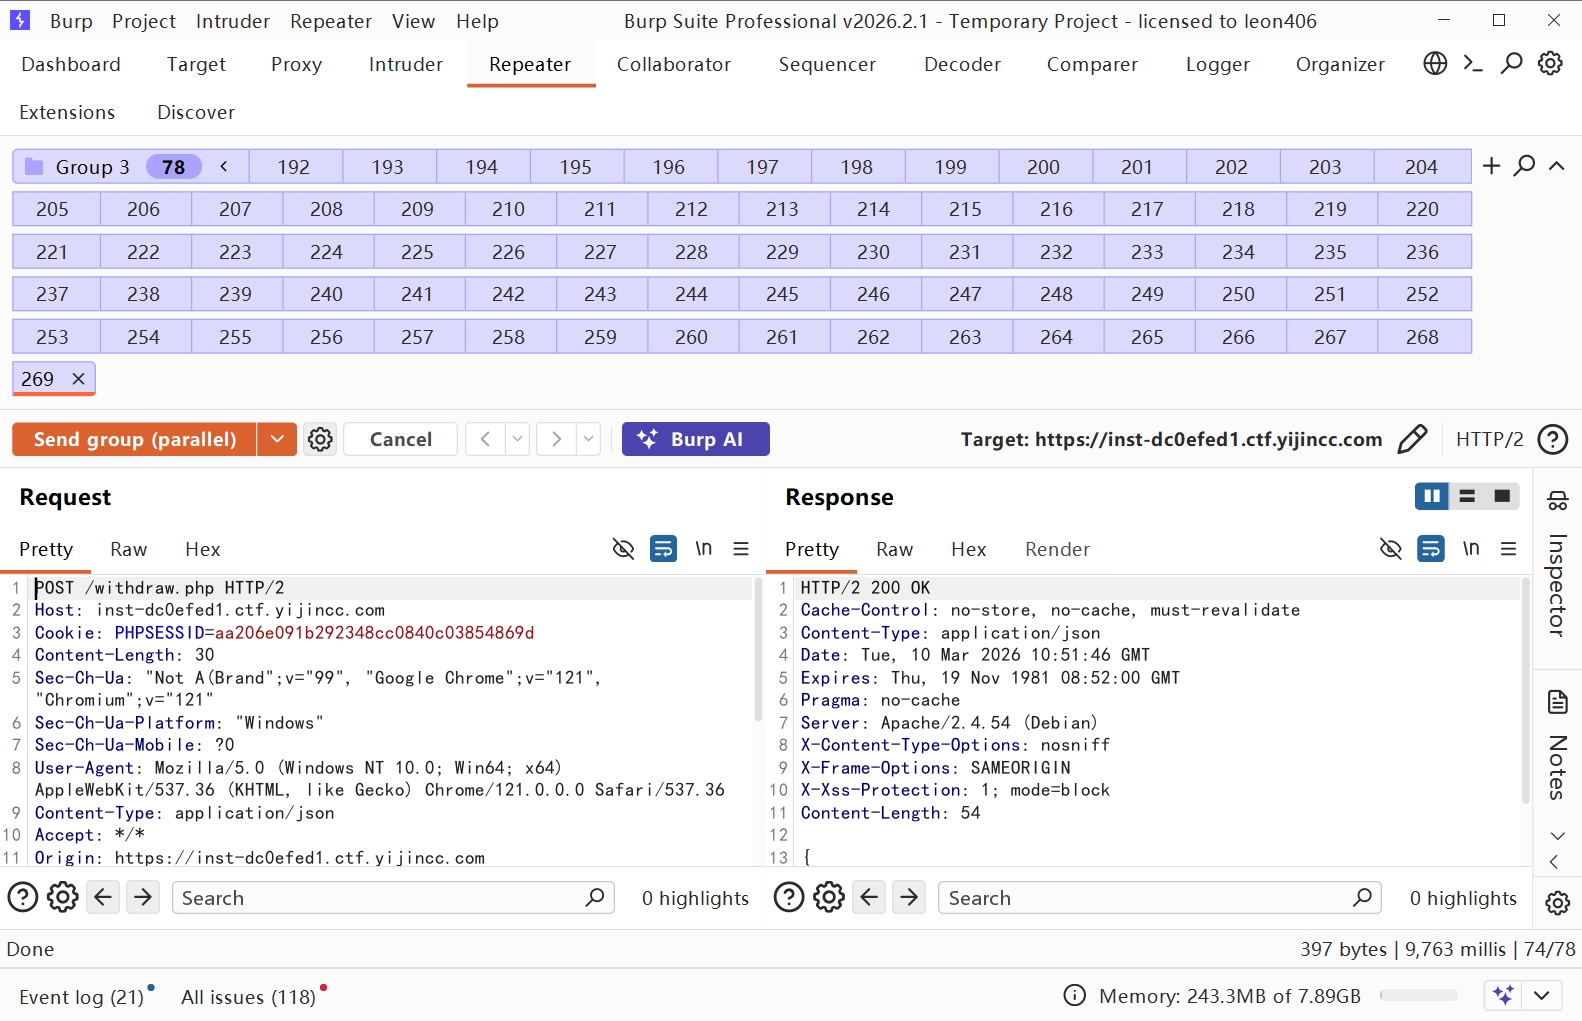Open the Repeater send settings gear
This screenshot has height=1021, width=1582.
tap(320, 439)
